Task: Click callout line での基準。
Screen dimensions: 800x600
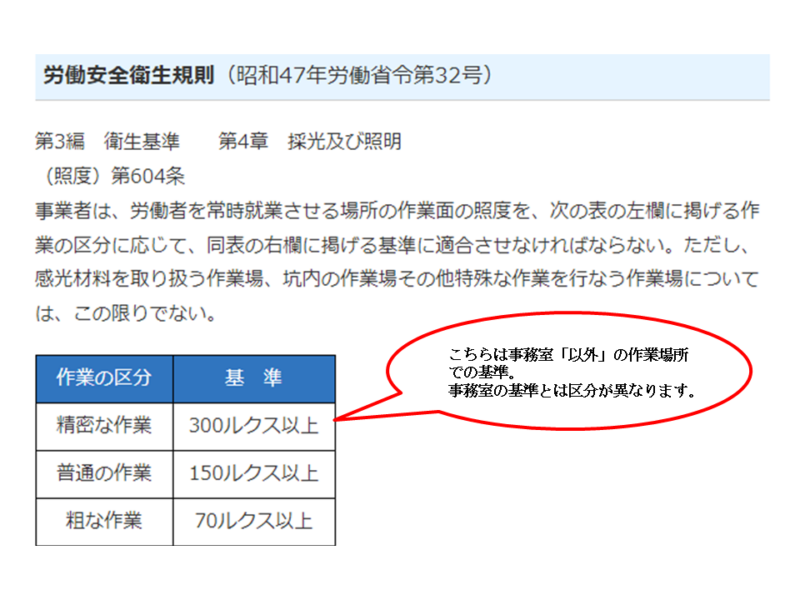Action: pos(482,372)
